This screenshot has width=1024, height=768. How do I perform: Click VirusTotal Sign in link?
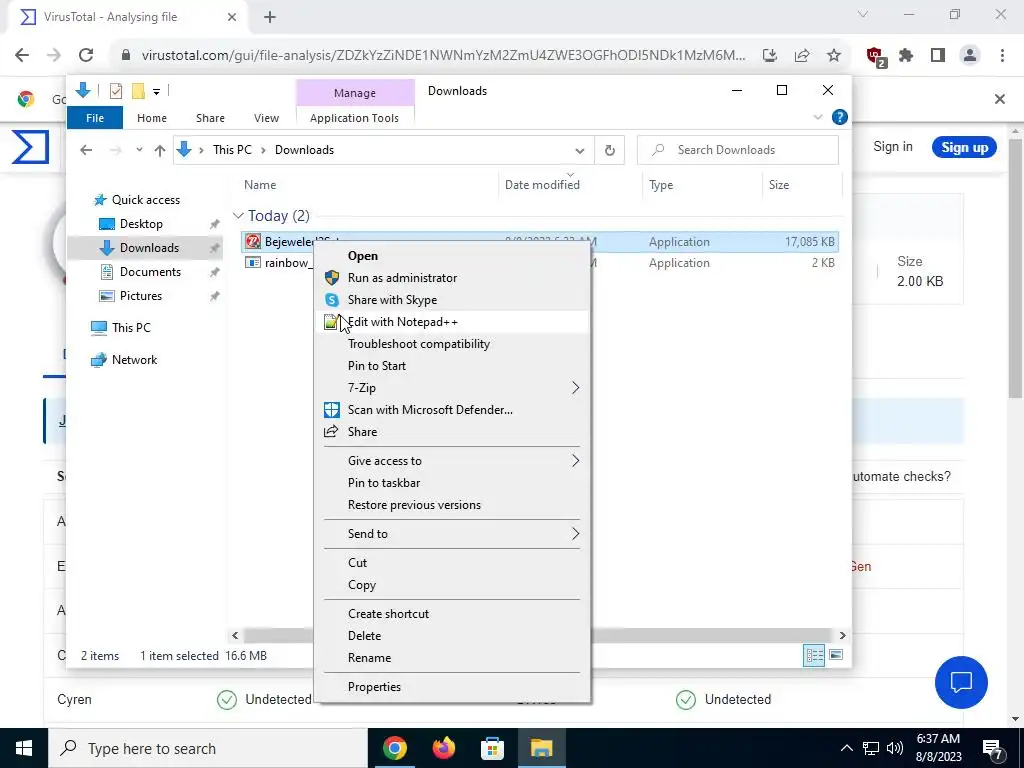(893, 147)
